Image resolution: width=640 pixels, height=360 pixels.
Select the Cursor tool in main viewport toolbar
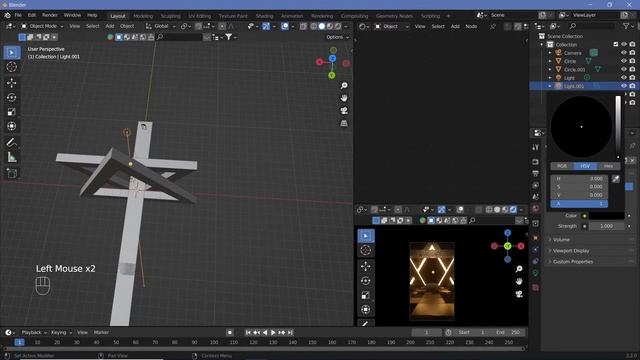pos(11,67)
